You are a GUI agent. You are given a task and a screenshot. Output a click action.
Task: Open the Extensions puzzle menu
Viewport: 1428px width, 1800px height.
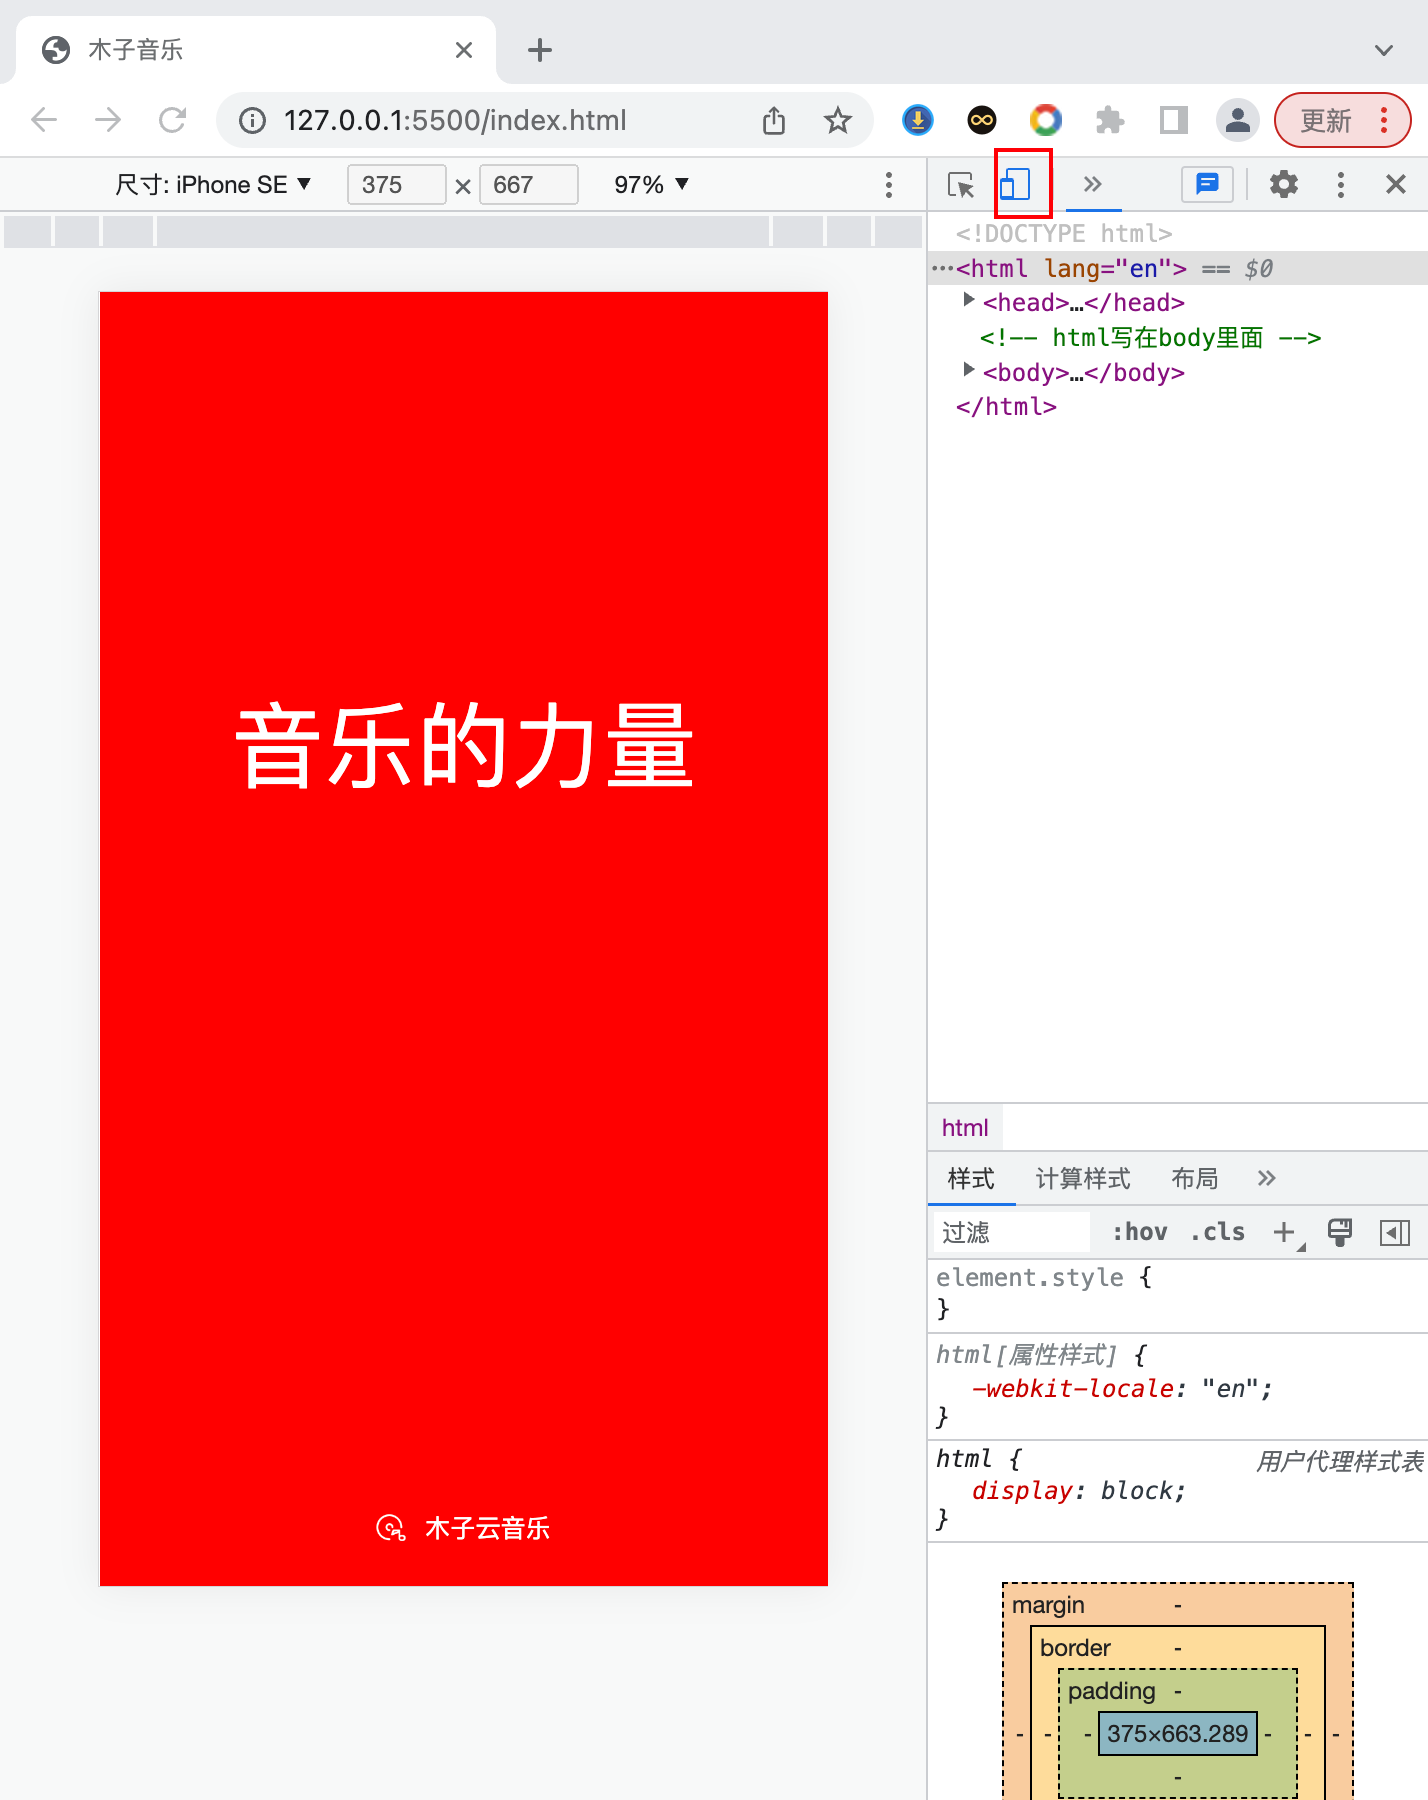pyautogui.click(x=1110, y=121)
